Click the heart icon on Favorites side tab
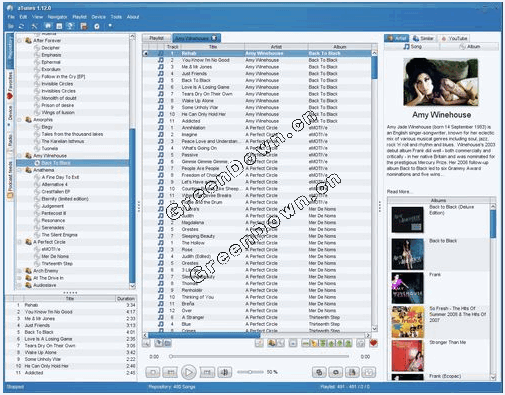 coord(10,96)
